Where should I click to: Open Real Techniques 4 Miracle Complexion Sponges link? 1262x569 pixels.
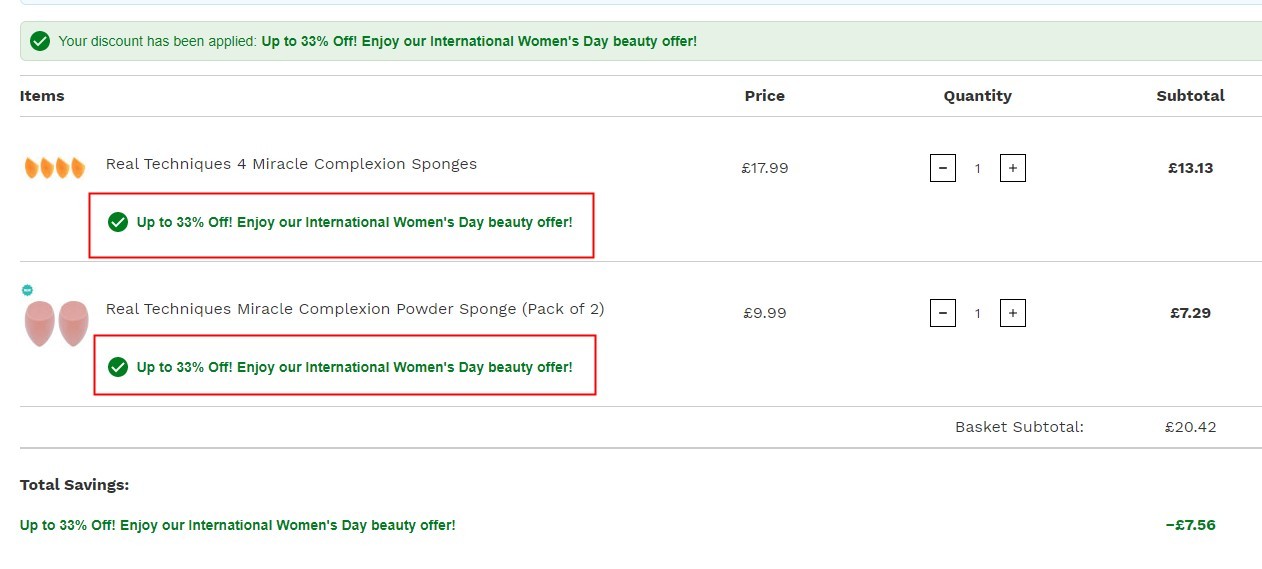(x=291, y=164)
